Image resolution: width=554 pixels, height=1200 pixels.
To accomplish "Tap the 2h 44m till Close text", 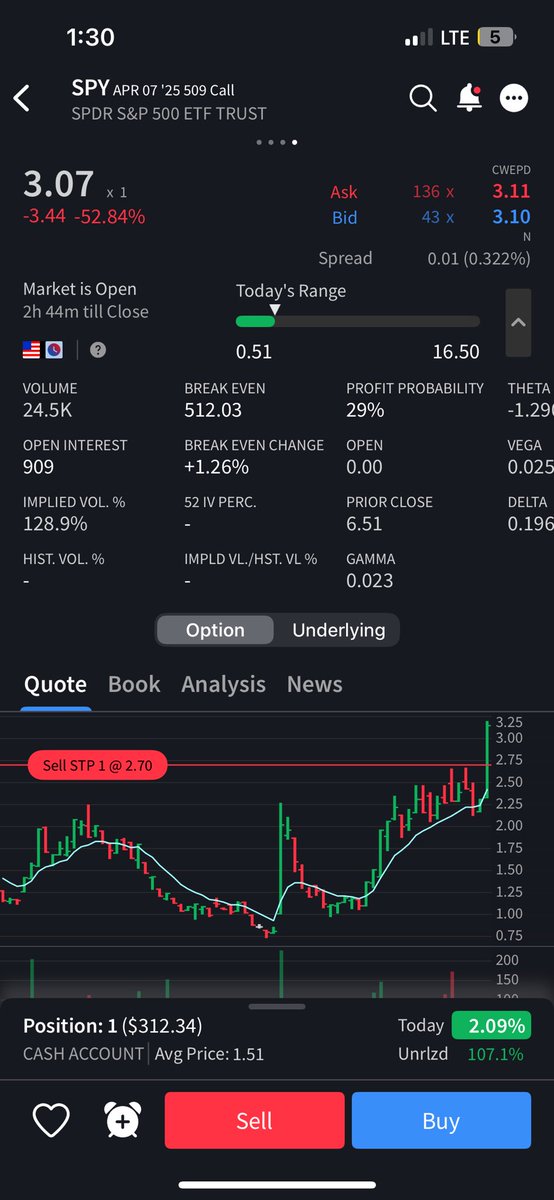I will (86, 312).
